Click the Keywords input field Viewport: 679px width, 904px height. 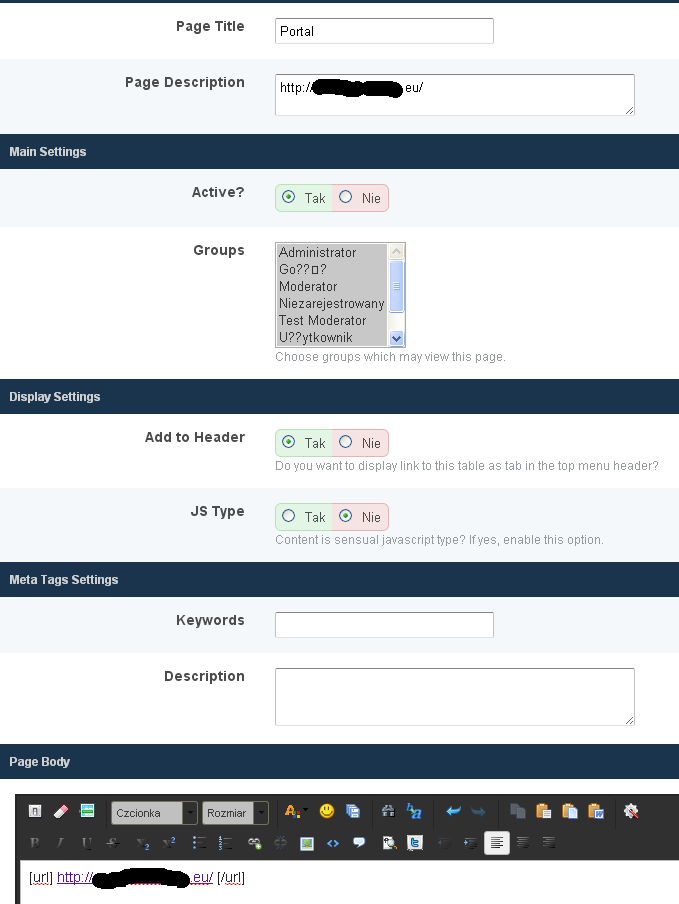click(384, 625)
